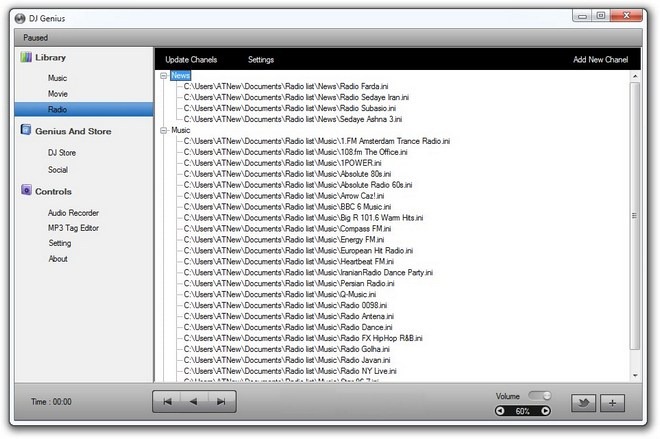Open Music in the Library sidebar
Viewport: 660px width, 439px height.
[x=57, y=78]
